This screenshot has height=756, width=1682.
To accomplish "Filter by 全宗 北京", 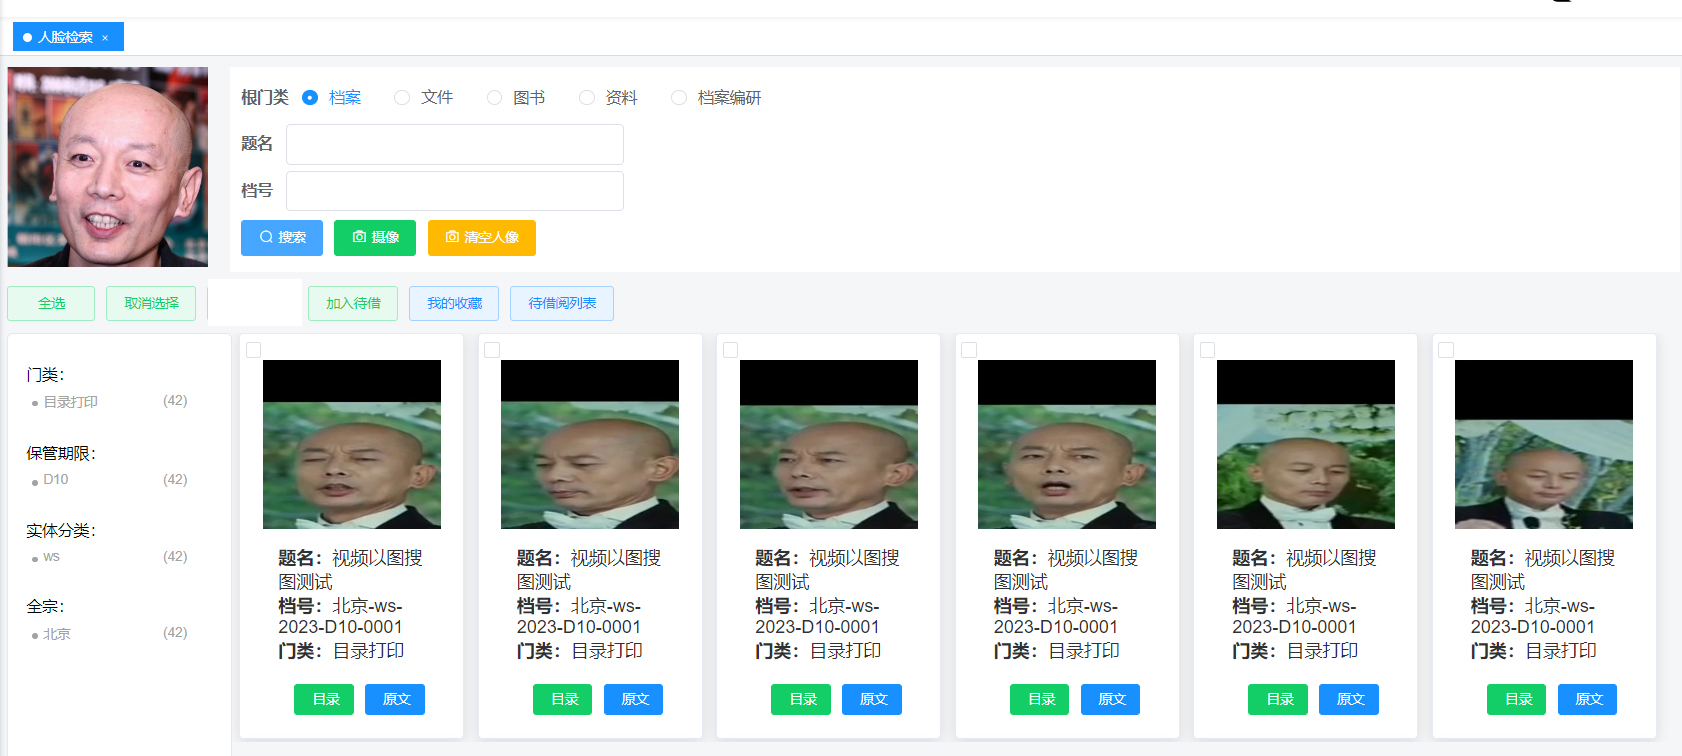I will (x=57, y=634).
